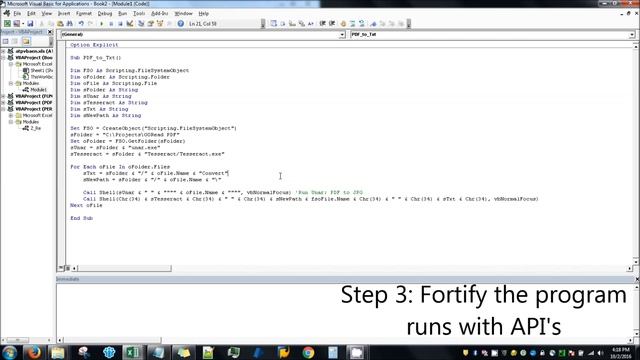Image resolution: width=640 pixels, height=360 pixels.
Task: Click the List Properties/Methods icon
Action: (x=273, y=24)
